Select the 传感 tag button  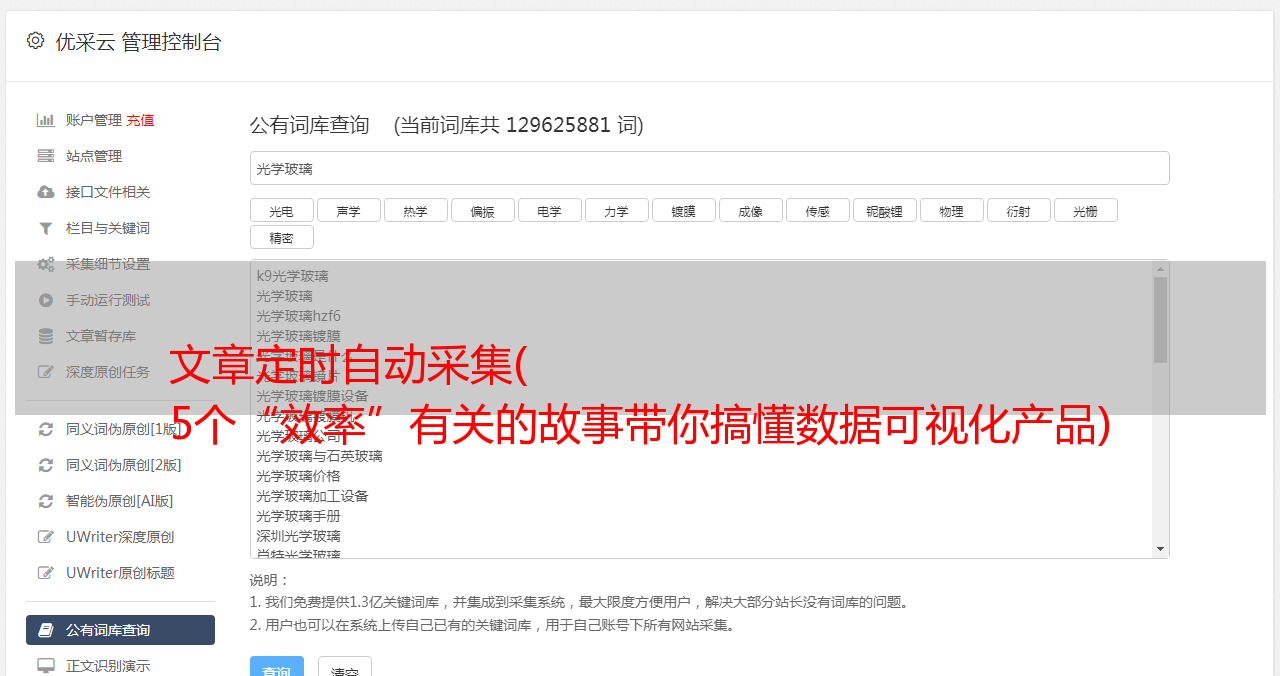(818, 210)
